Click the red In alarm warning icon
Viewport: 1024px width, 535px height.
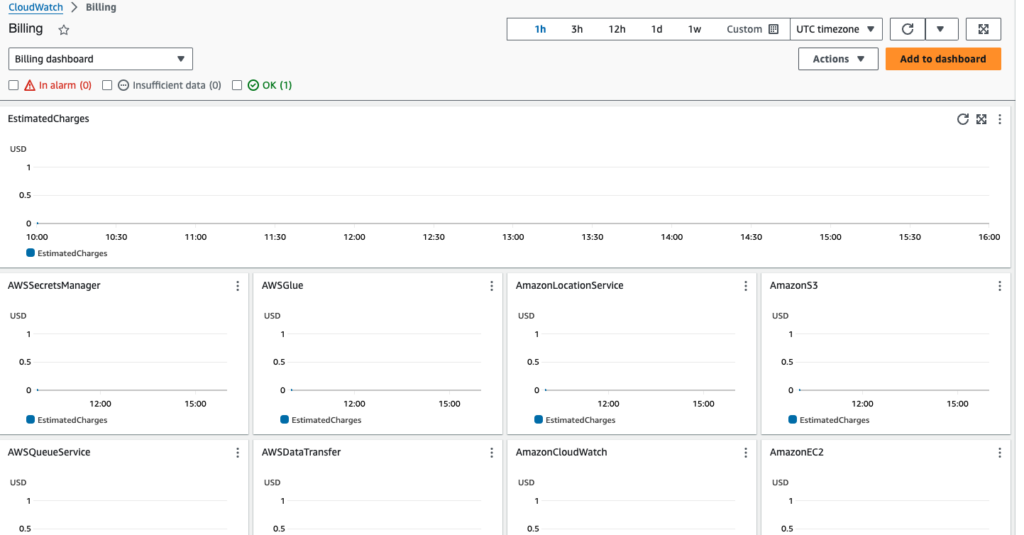coord(29,85)
